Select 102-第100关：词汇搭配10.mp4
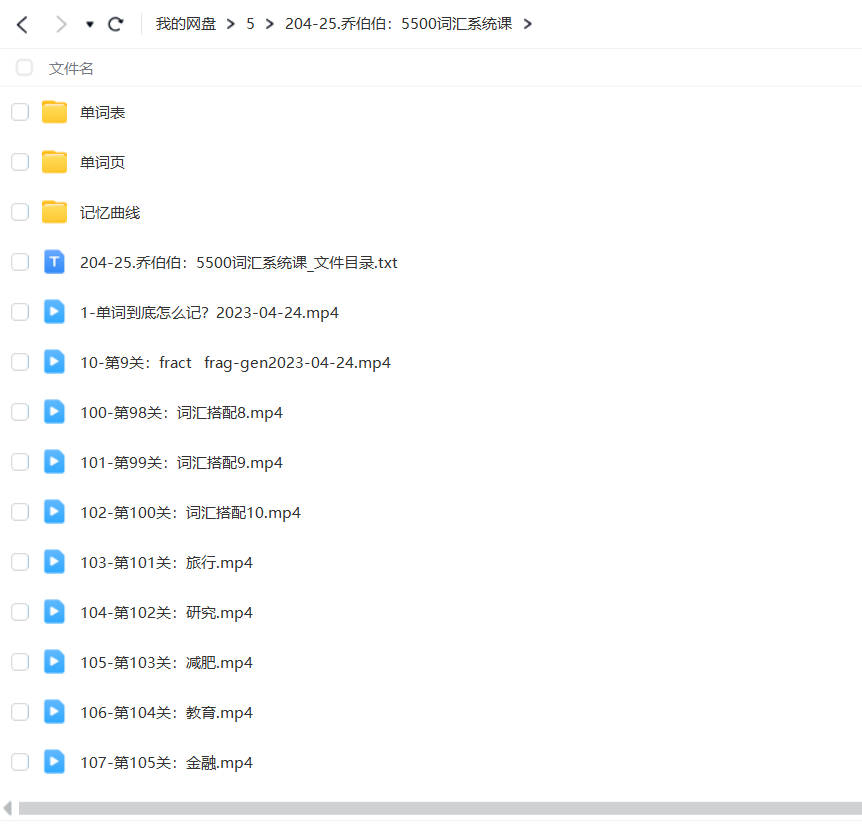Screen dimensions: 862x828 (x=191, y=513)
